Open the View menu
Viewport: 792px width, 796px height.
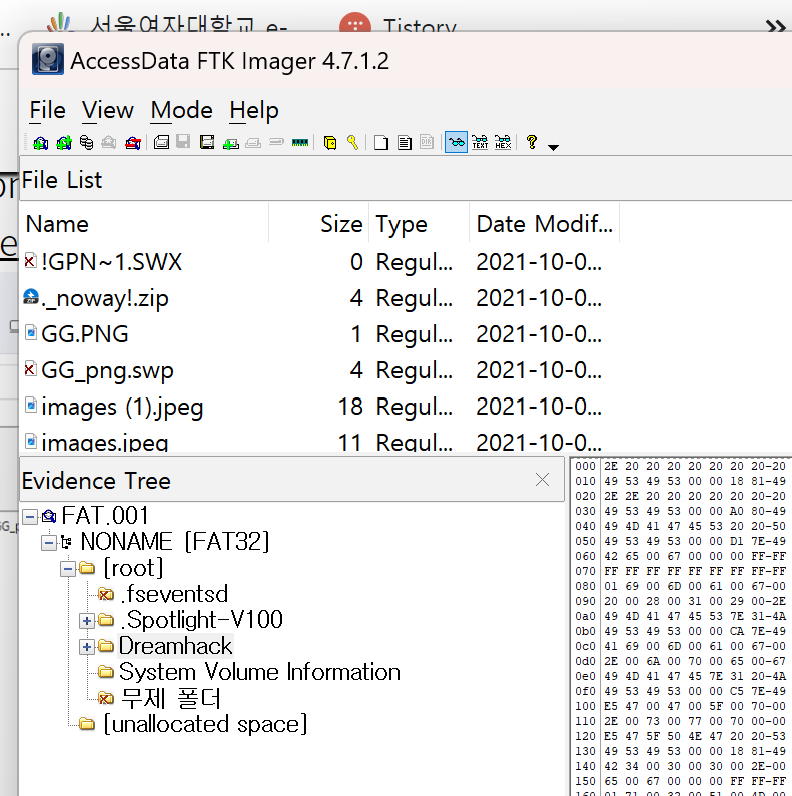tap(108, 110)
